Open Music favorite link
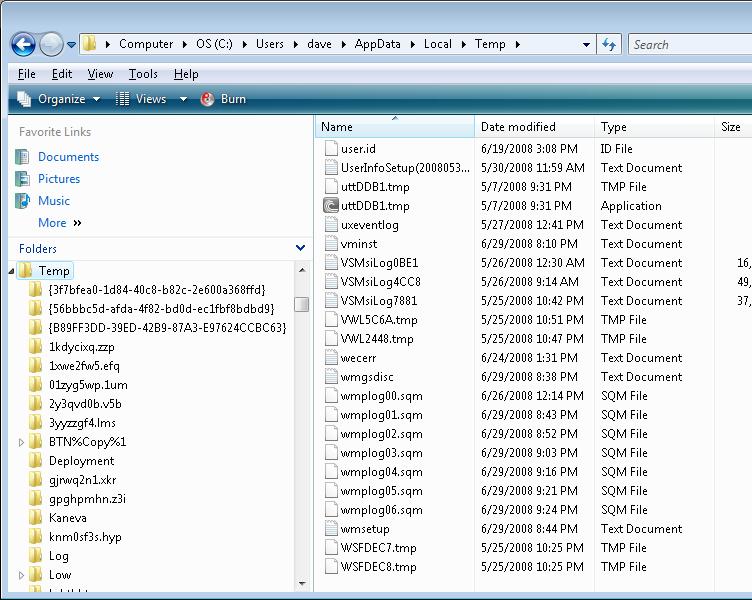 (54, 201)
